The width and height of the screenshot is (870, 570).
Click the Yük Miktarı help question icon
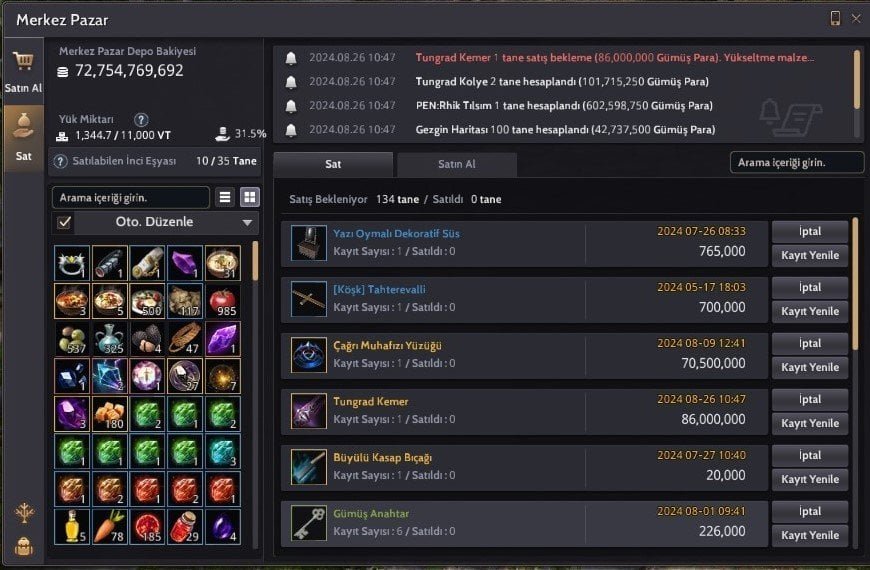click(x=141, y=119)
